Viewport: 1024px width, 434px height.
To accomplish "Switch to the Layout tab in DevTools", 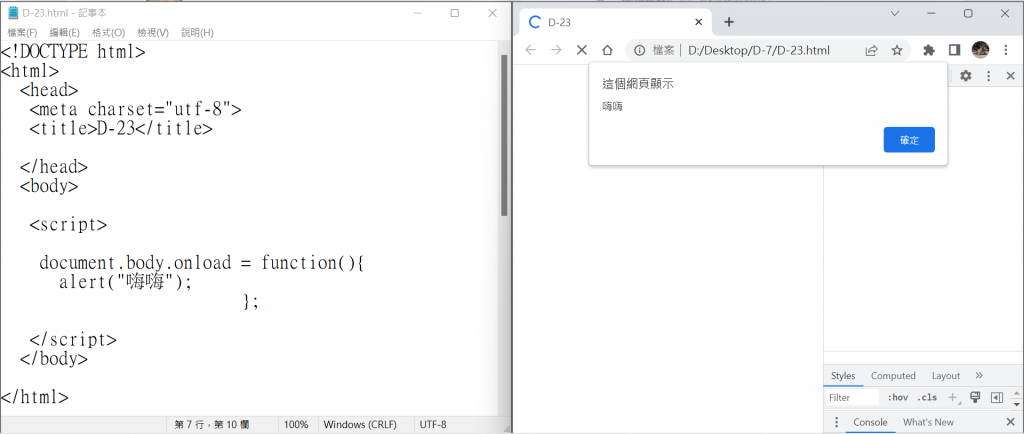I will point(946,376).
